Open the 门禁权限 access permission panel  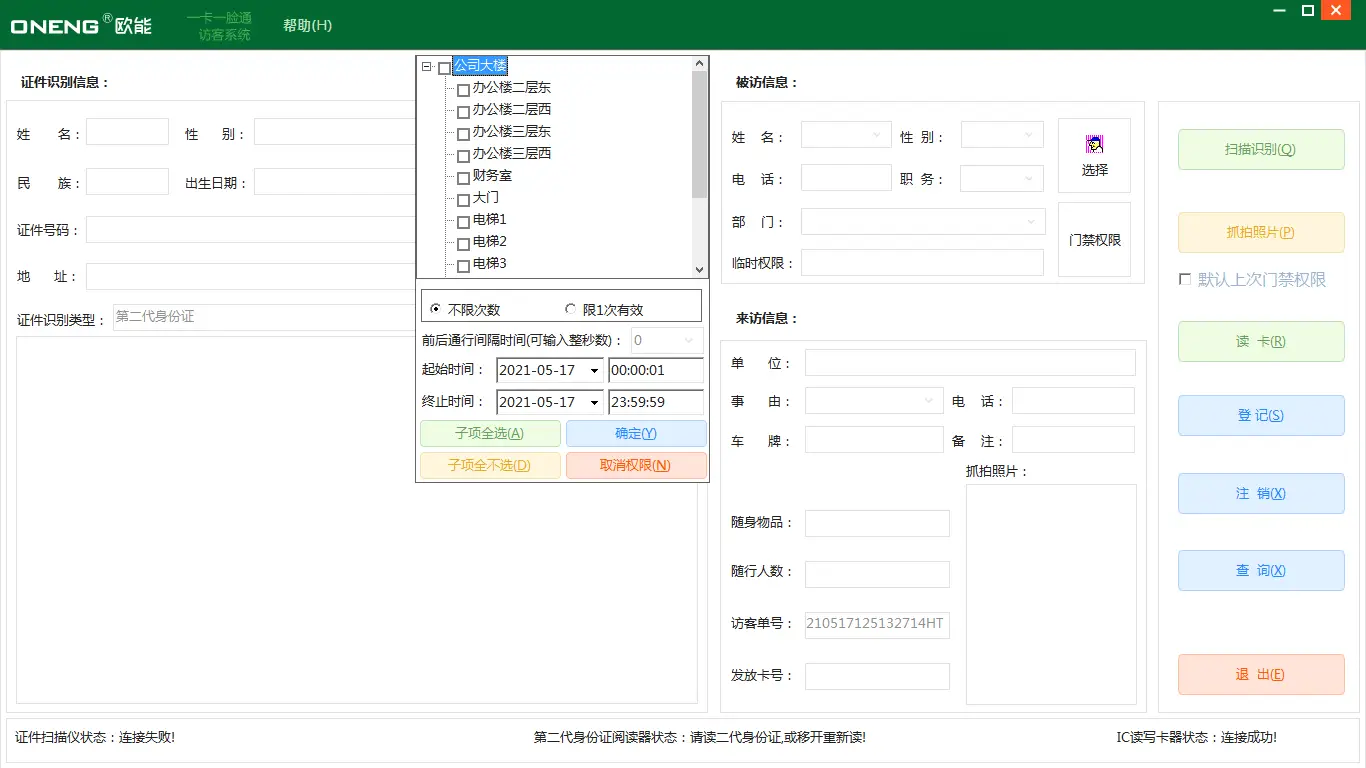click(1093, 239)
